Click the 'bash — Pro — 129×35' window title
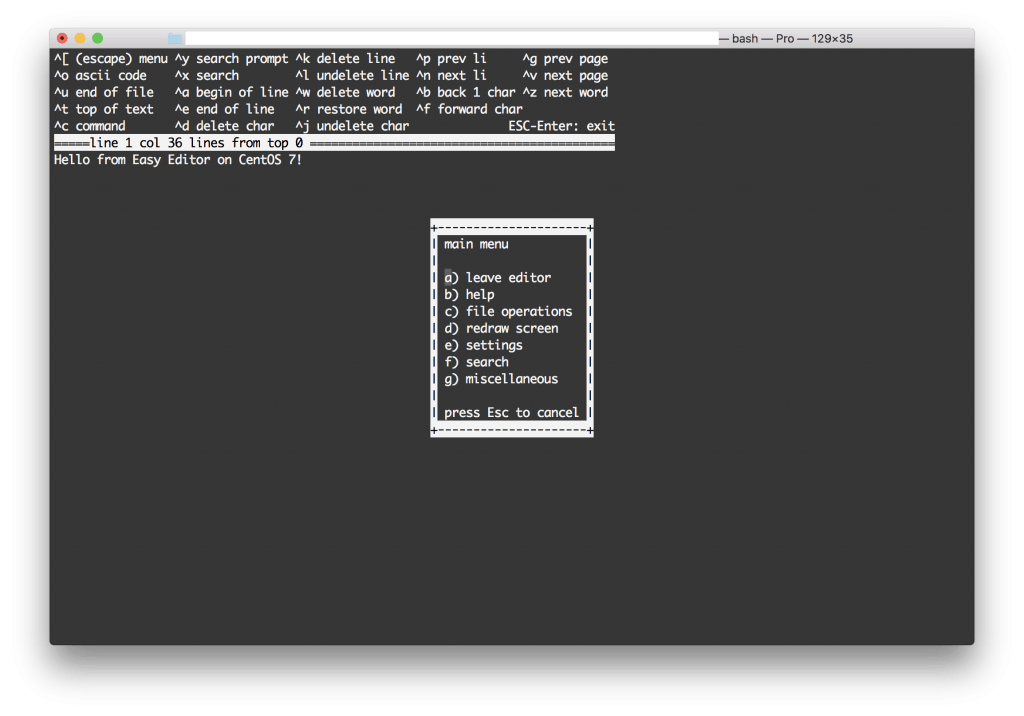 coord(792,38)
